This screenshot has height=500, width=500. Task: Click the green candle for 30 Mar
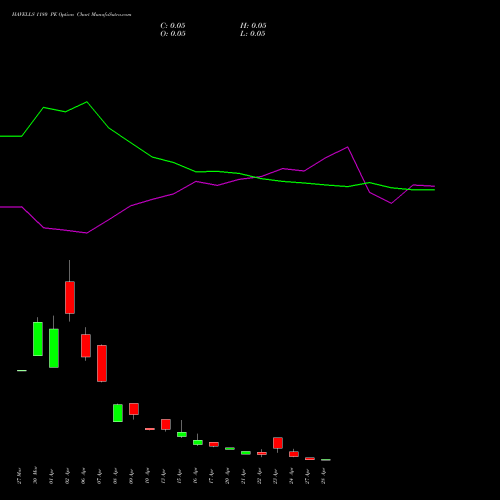[x=38, y=339]
